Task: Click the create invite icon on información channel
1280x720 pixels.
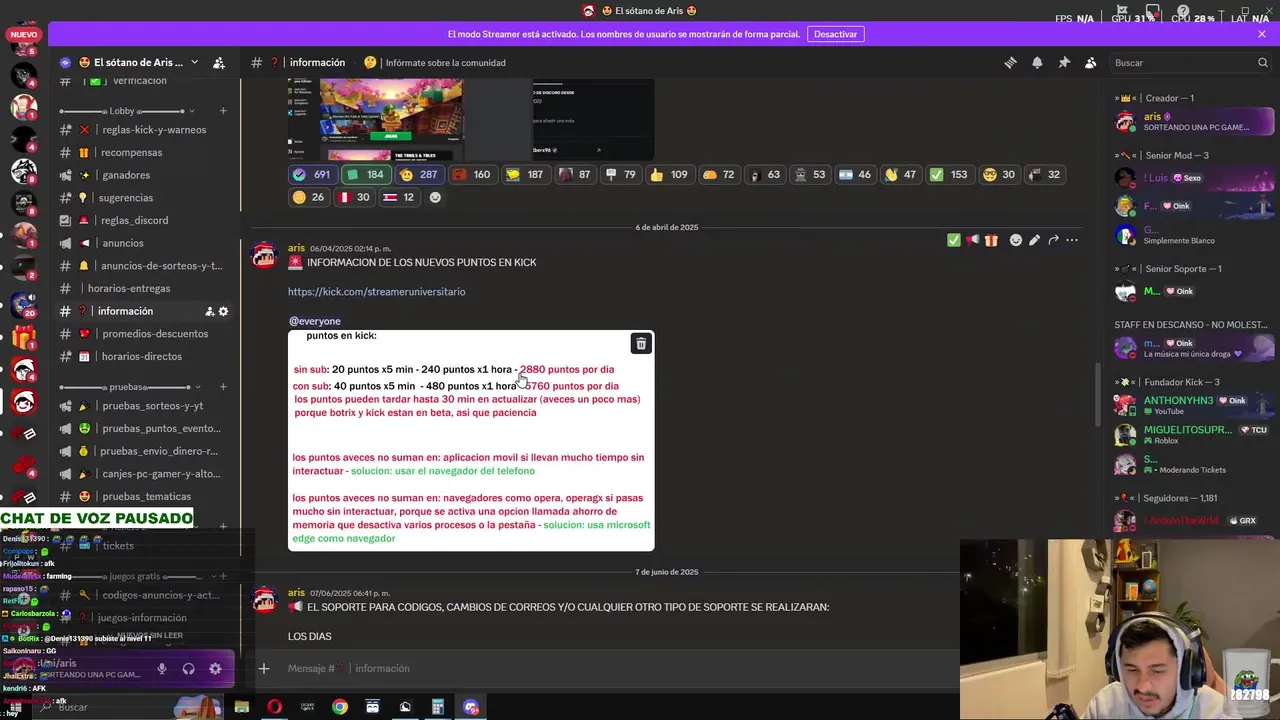Action: point(210,311)
